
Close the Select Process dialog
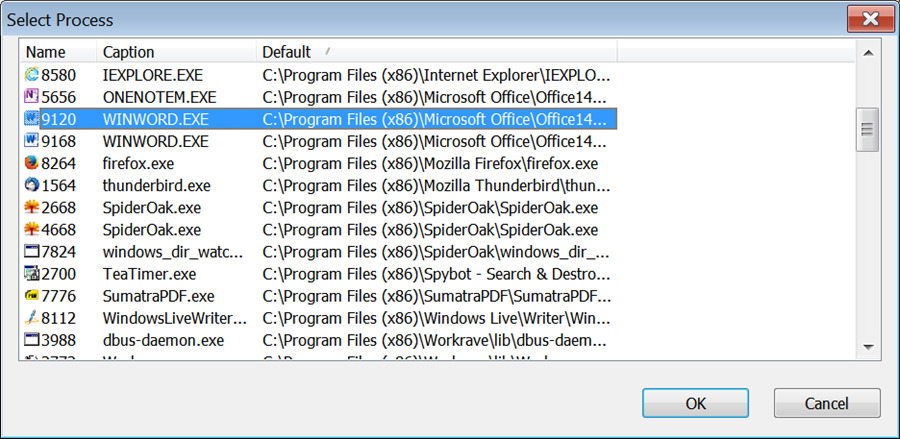point(871,20)
